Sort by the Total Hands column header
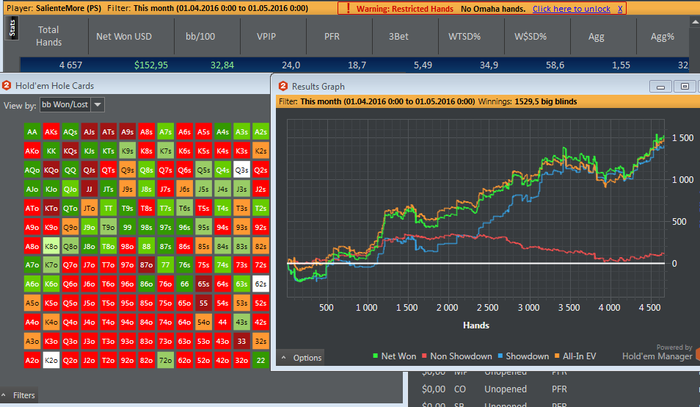The width and height of the screenshot is (700, 407). click(49, 36)
